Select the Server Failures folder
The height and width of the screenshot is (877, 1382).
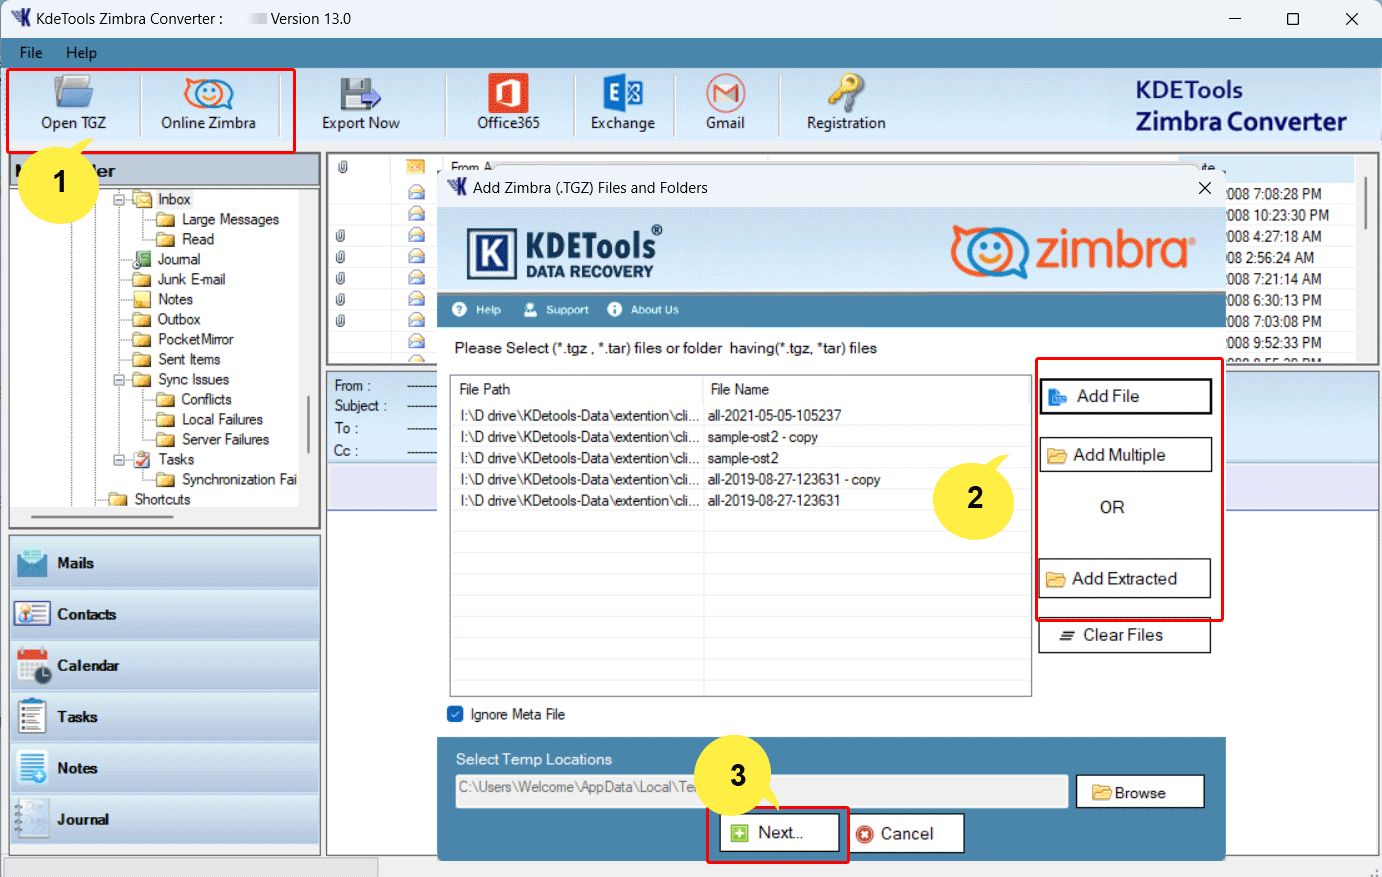[x=225, y=439]
